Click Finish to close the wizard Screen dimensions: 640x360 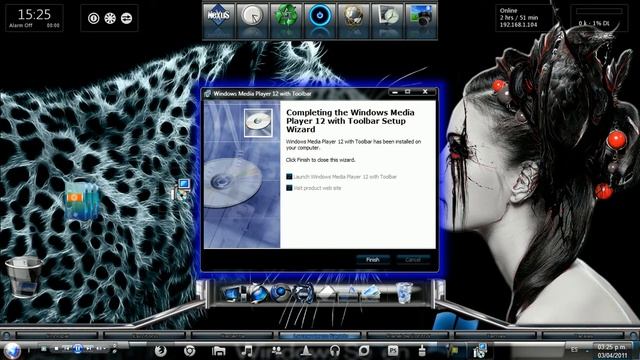click(x=373, y=260)
